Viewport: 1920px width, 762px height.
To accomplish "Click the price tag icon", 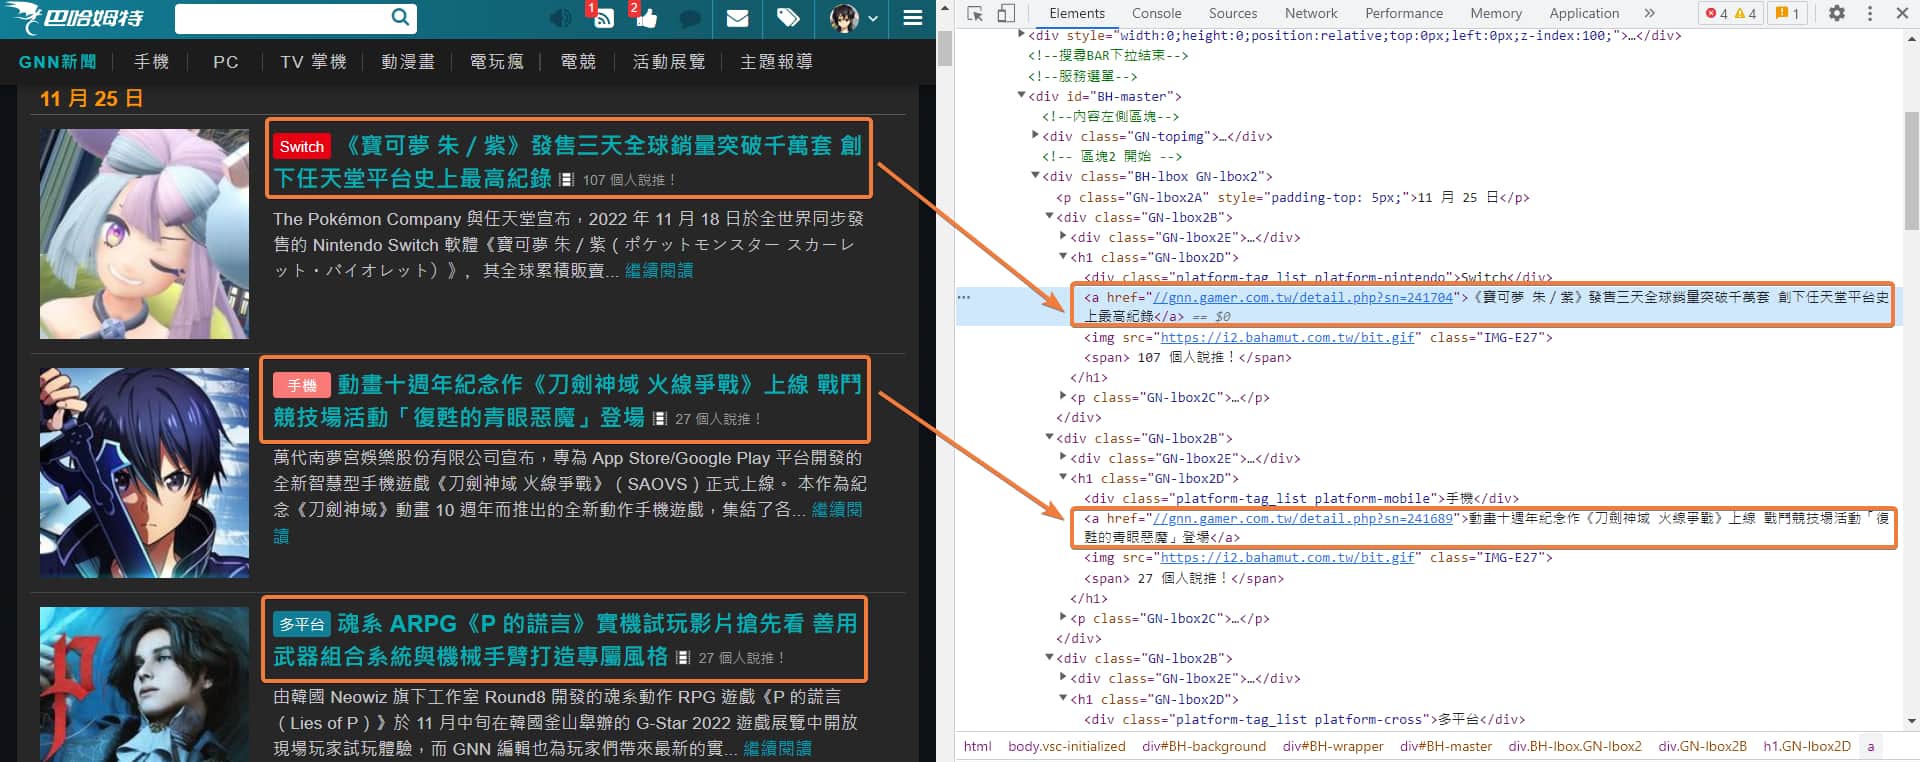I will click(x=788, y=18).
